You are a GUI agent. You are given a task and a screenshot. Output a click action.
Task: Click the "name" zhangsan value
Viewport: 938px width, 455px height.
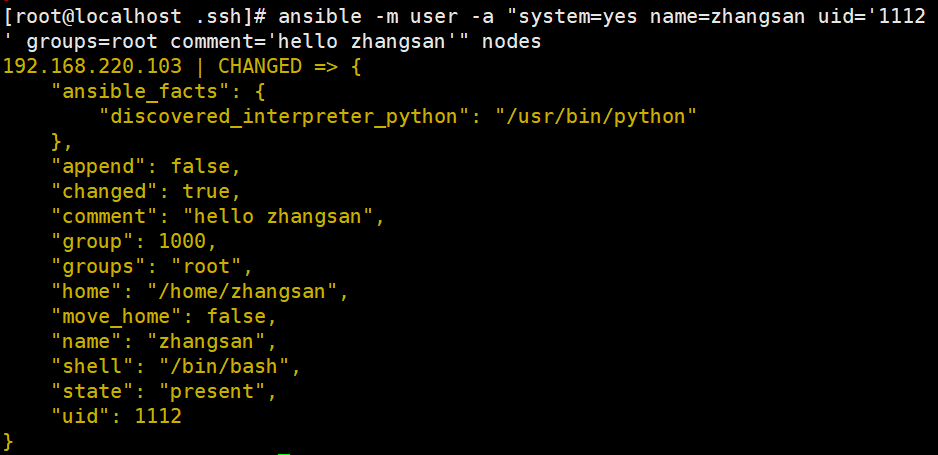point(206,341)
